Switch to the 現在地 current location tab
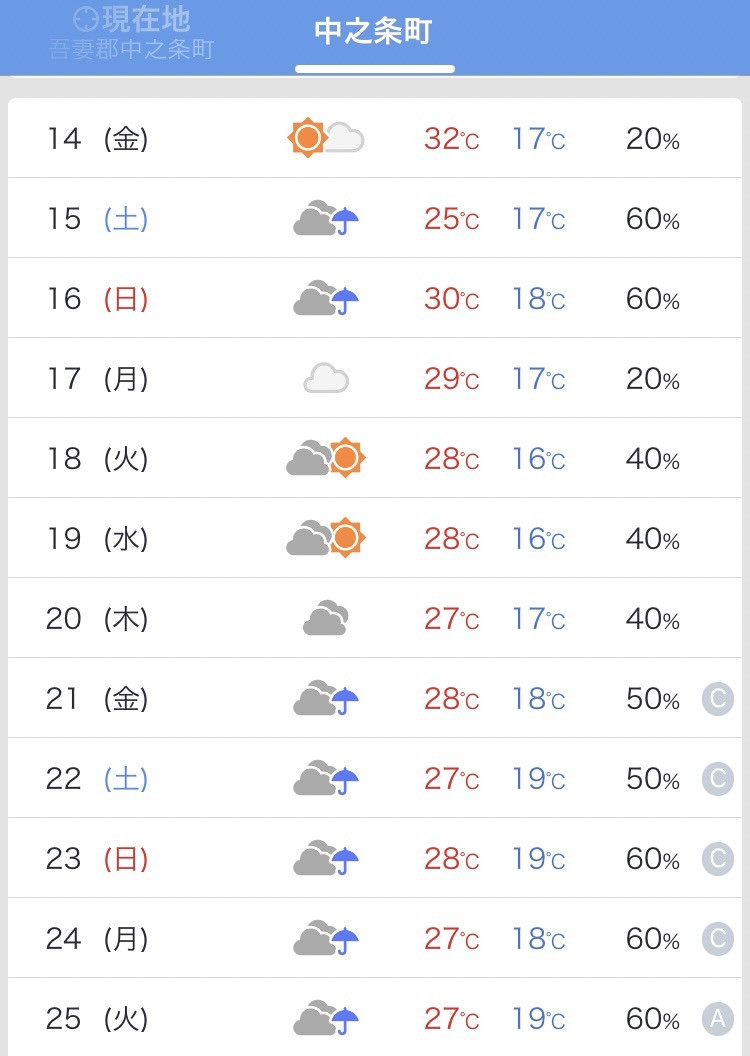750x1056 pixels. click(131, 34)
